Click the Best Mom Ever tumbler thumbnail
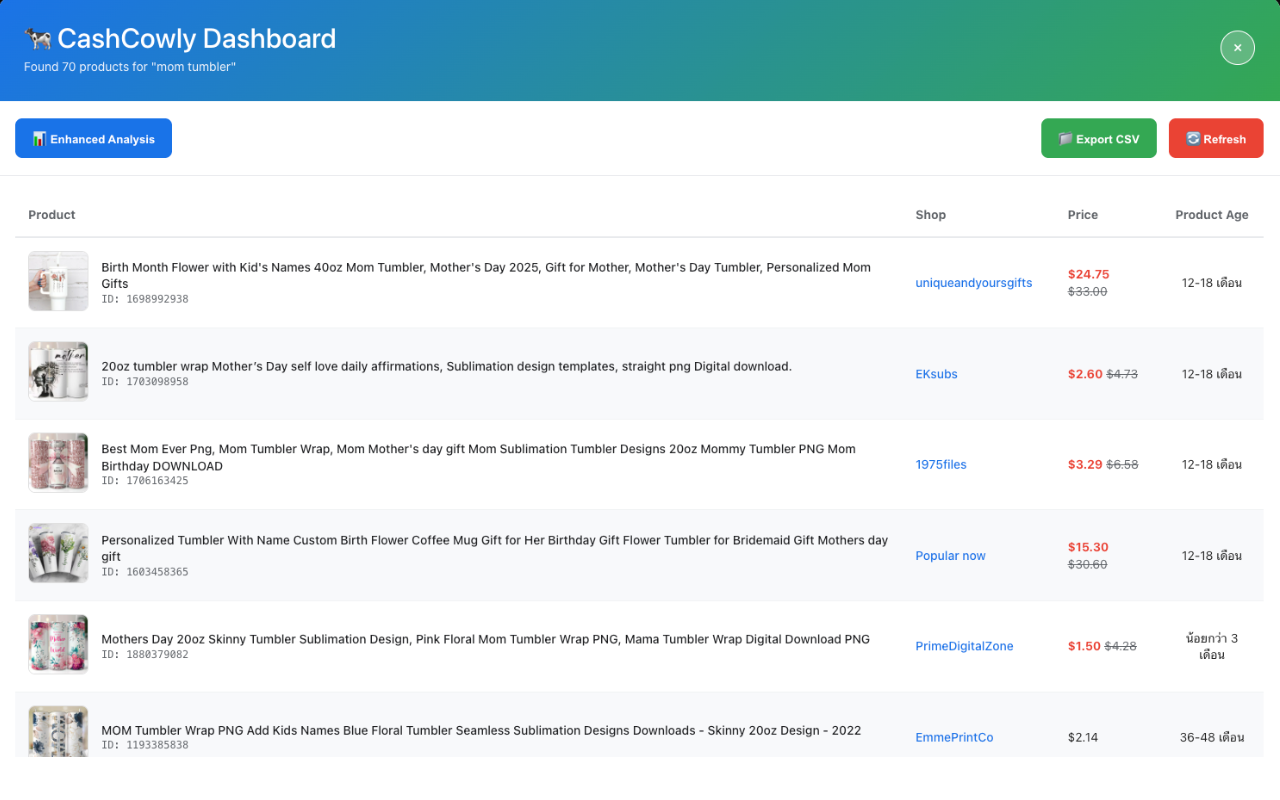Screen dimensions: 1280x800 [58, 464]
